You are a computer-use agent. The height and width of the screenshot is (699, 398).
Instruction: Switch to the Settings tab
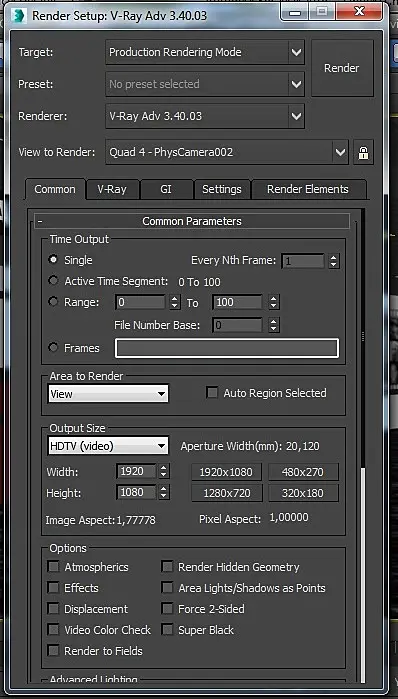(x=222, y=189)
